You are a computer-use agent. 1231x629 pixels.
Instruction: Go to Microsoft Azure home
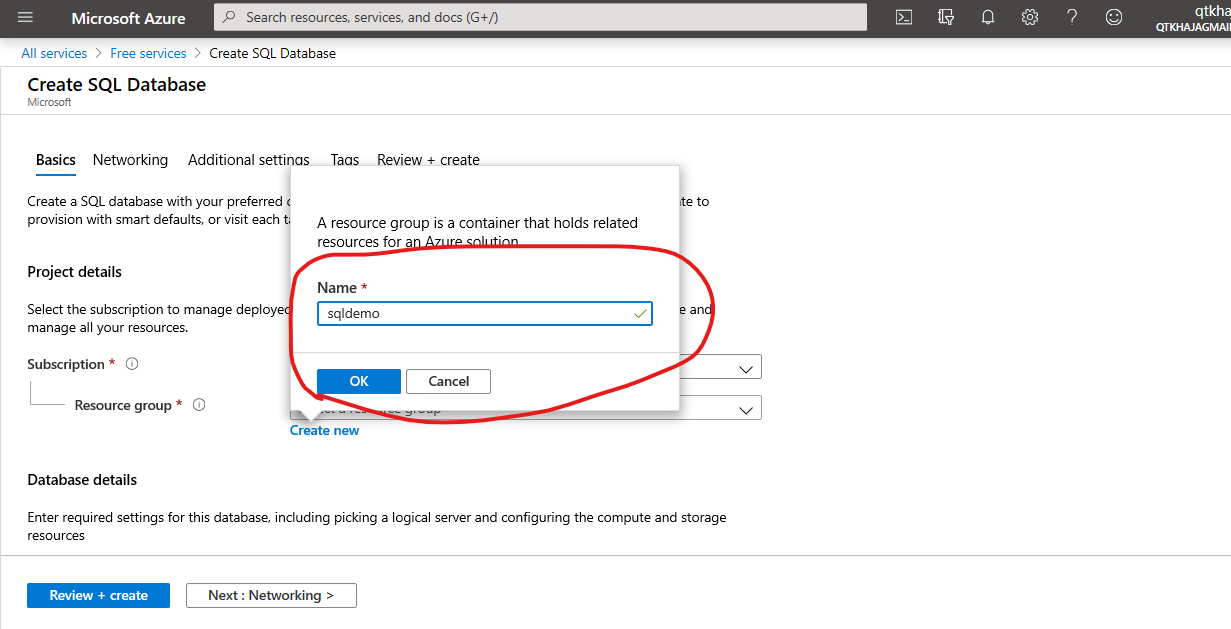pos(128,18)
